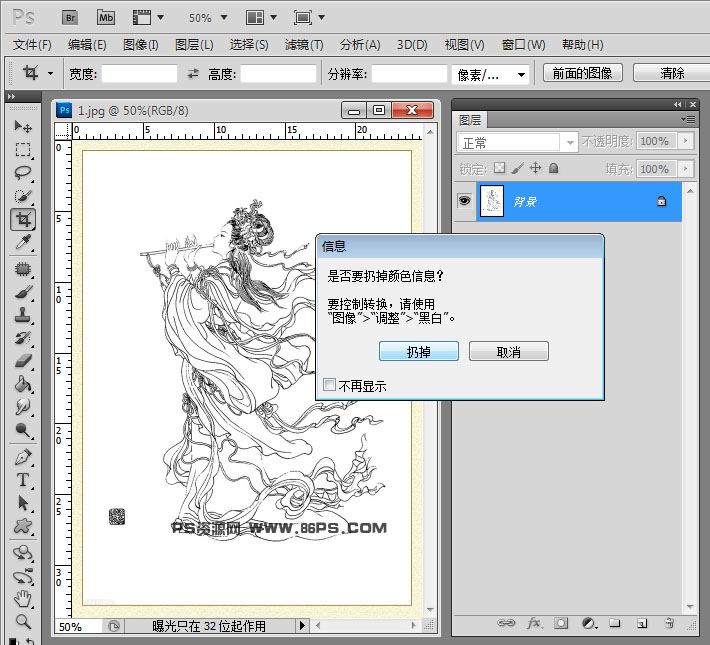710x645 pixels.
Task: Select the Lasso tool
Action: 23,173
